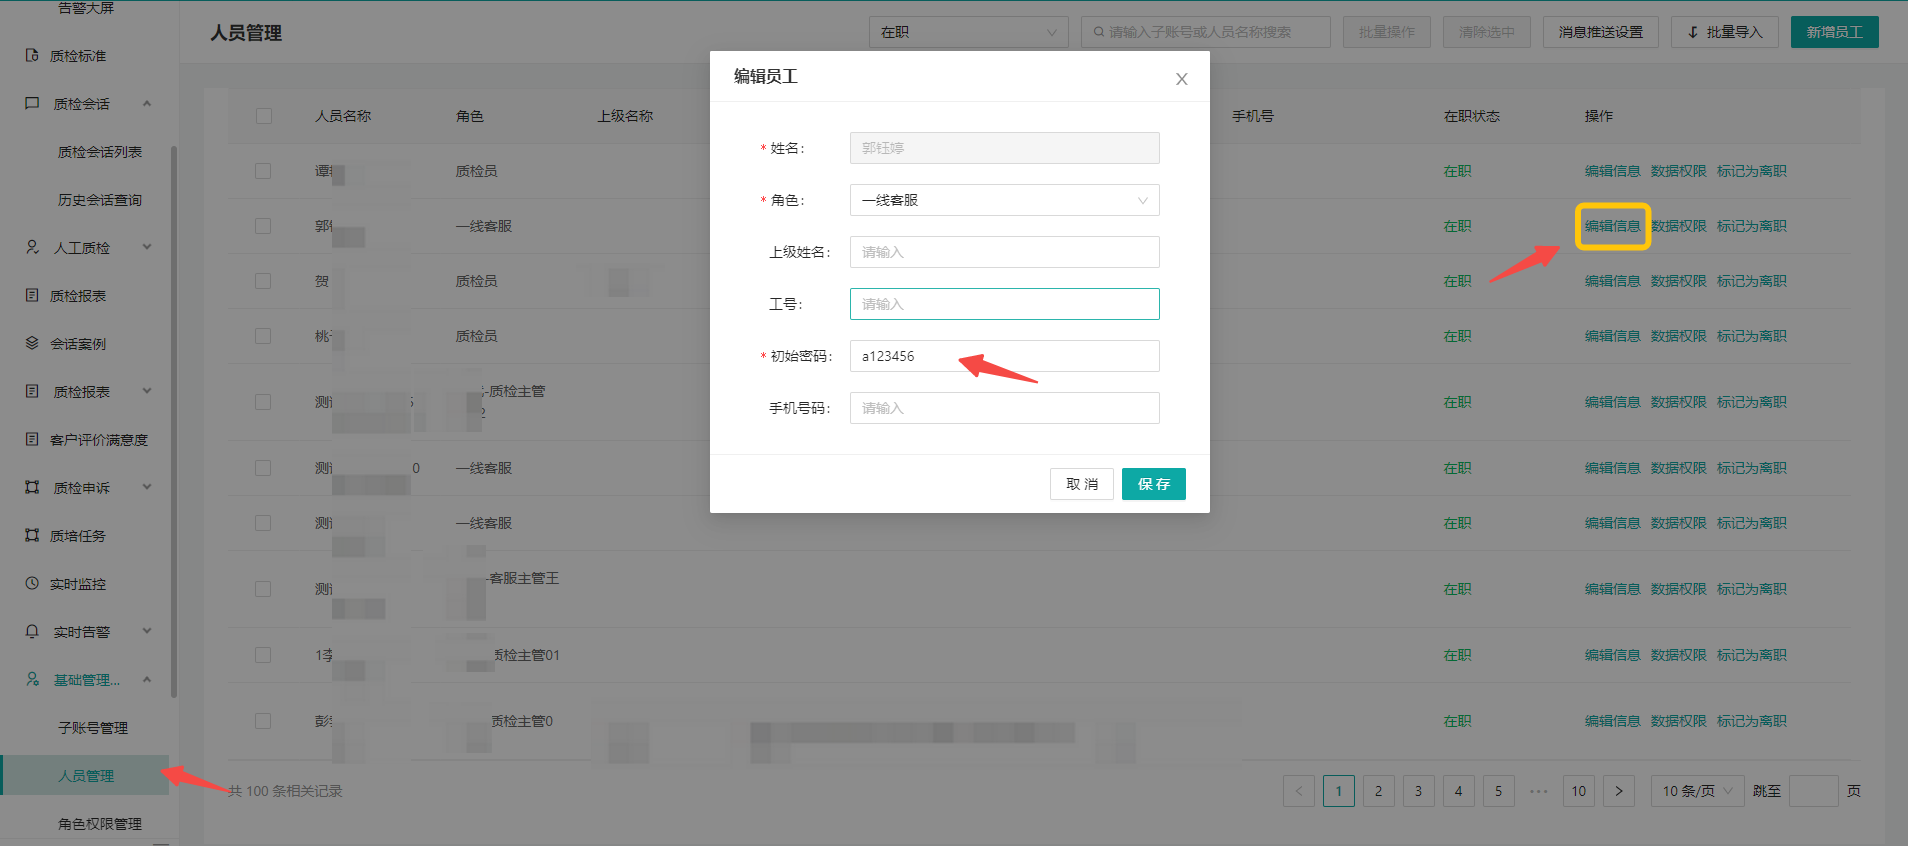Click the 客户评价满意度 icon
Image resolution: width=1908 pixels, height=846 pixels.
32,439
